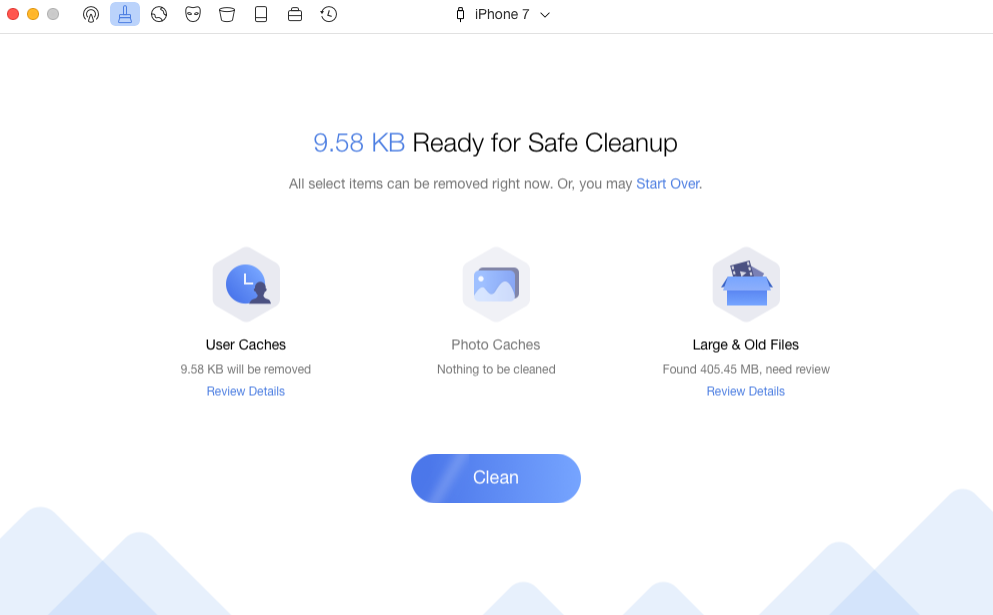Open the briefcase Toolbox icon
The height and width of the screenshot is (615, 993).
[295, 14]
